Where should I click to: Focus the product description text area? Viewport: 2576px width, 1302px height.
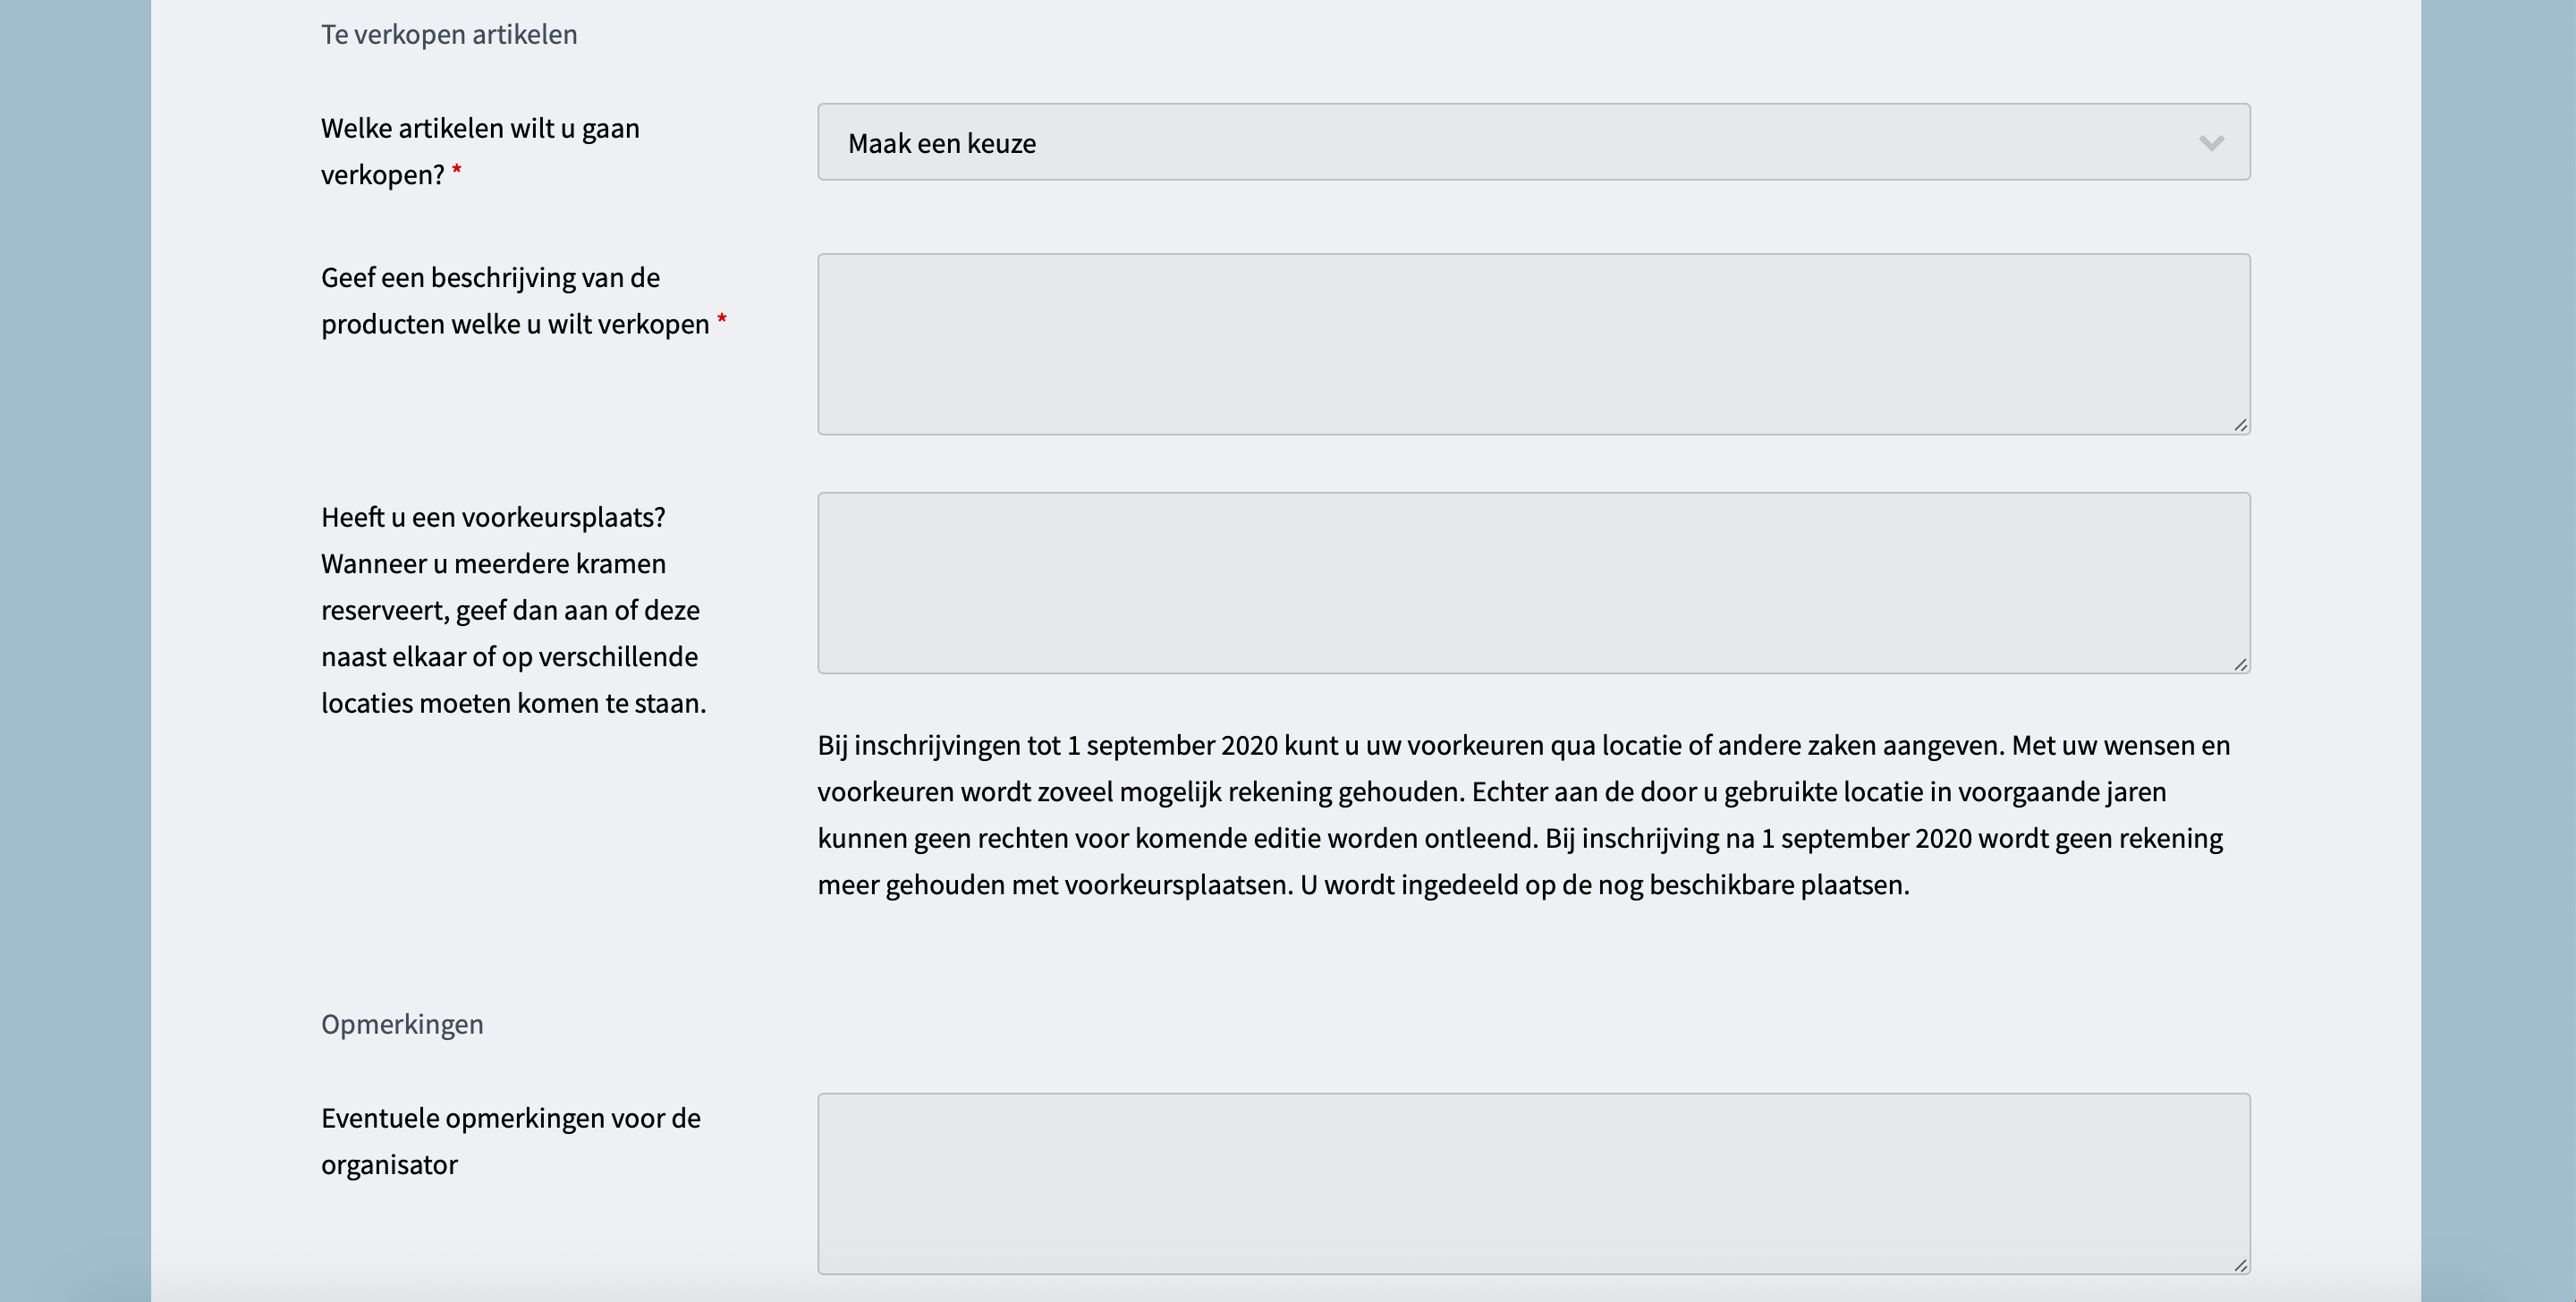(1534, 344)
